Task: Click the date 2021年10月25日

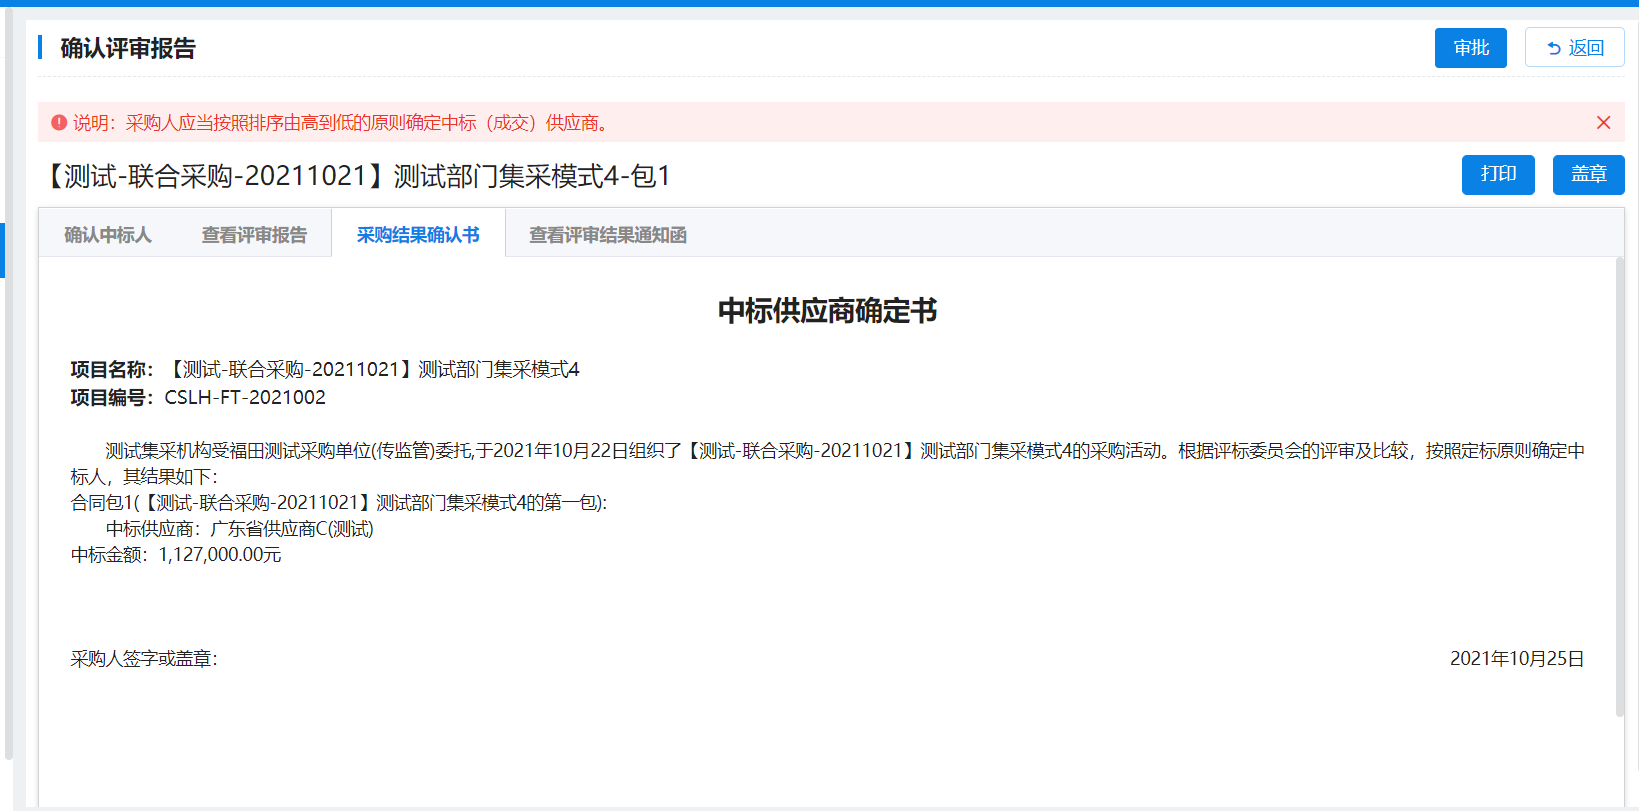Action: pyautogui.click(x=1516, y=659)
